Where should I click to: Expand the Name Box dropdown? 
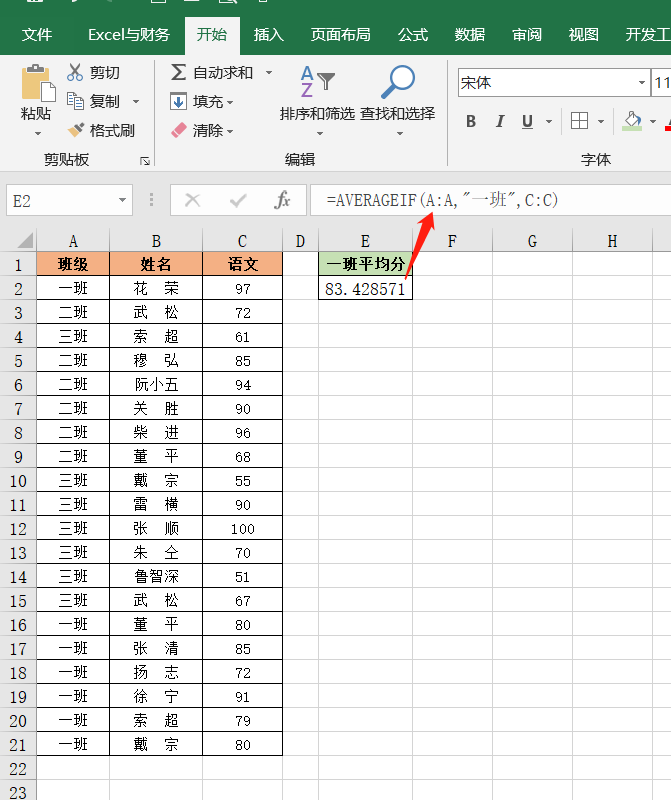pyautogui.click(x=122, y=200)
